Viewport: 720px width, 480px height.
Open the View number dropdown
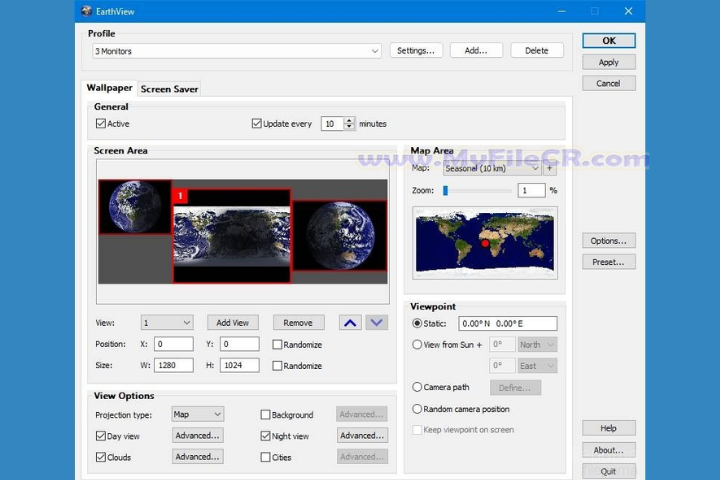pos(167,323)
